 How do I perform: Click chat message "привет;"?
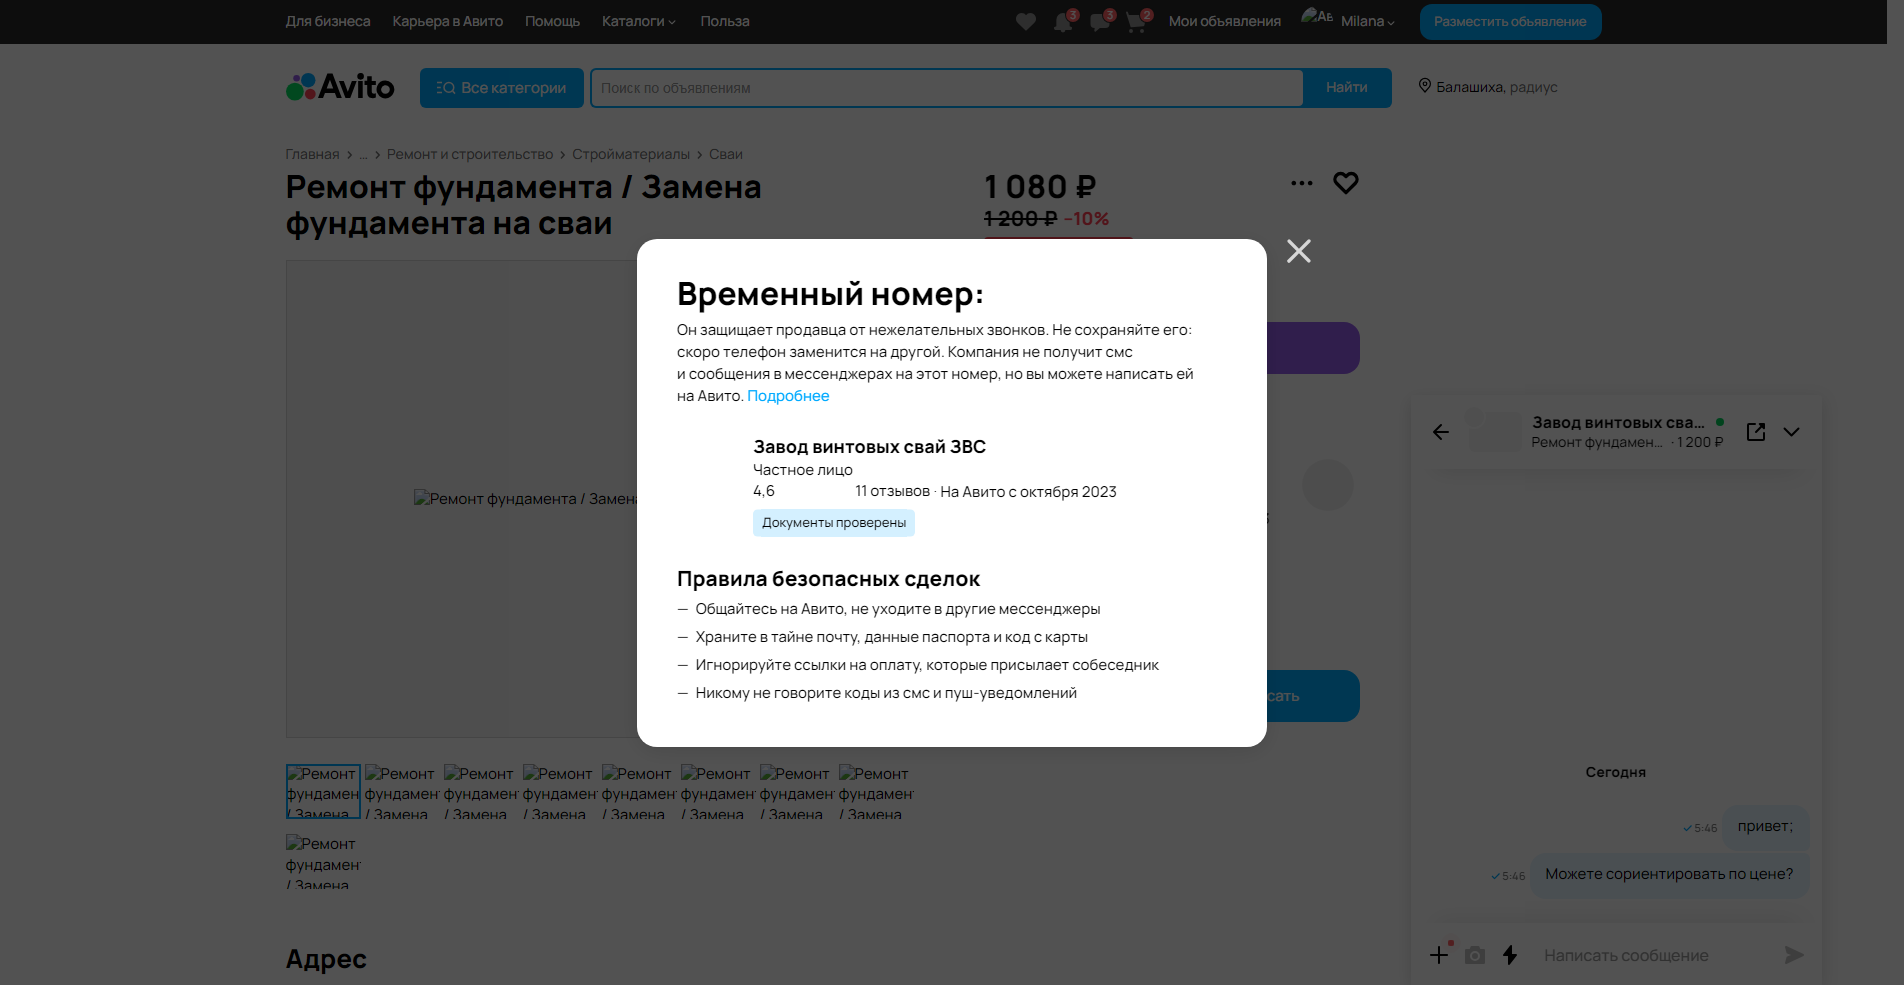tap(1765, 827)
